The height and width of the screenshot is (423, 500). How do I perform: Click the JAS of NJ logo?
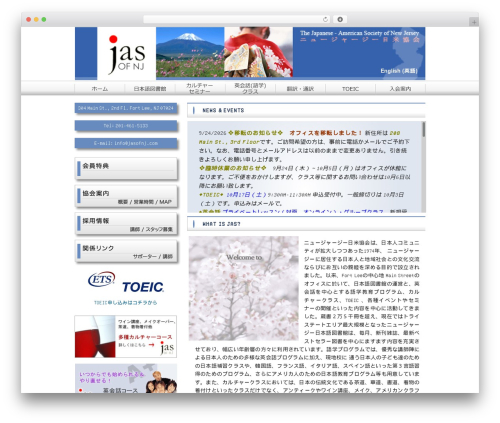(x=127, y=54)
